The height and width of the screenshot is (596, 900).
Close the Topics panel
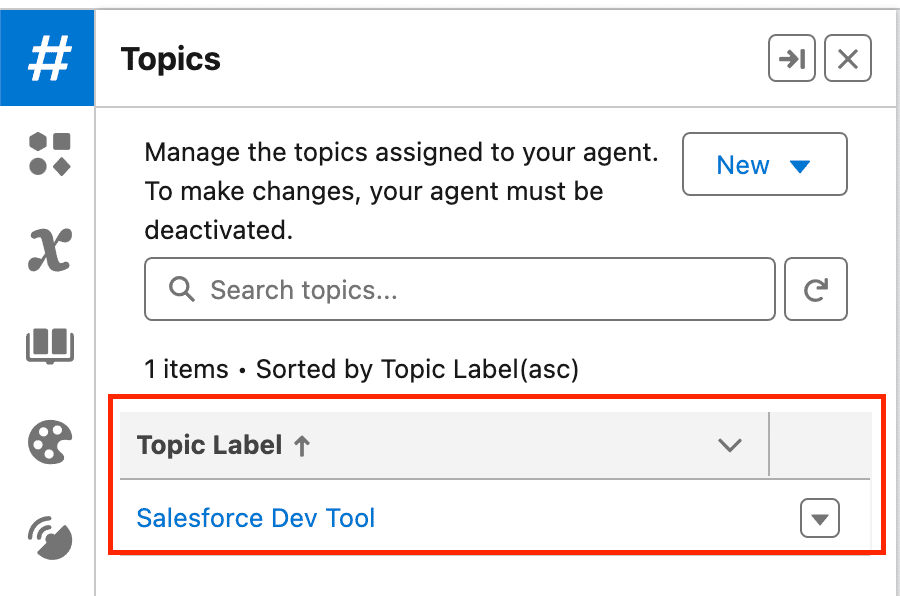tap(847, 59)
